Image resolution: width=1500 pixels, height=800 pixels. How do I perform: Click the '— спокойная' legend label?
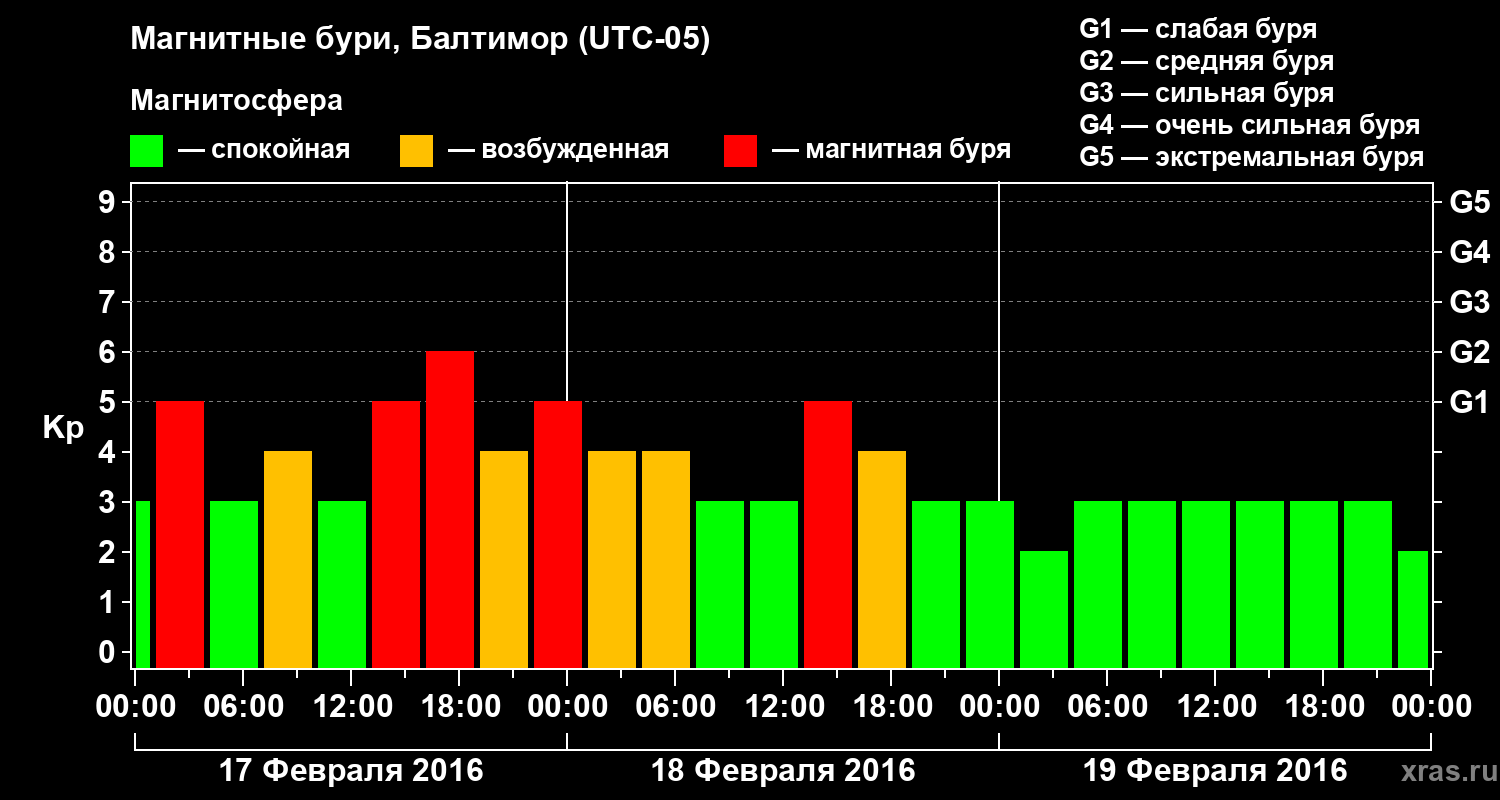(264, 150)
